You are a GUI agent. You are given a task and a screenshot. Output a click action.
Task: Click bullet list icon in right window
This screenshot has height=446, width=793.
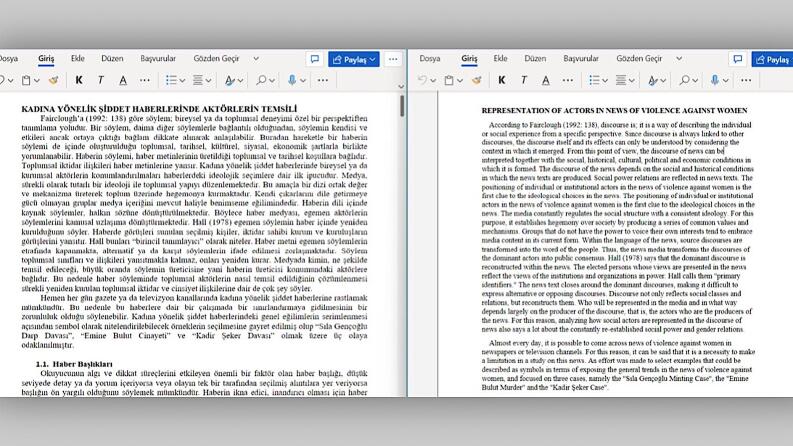click(594, 80)
